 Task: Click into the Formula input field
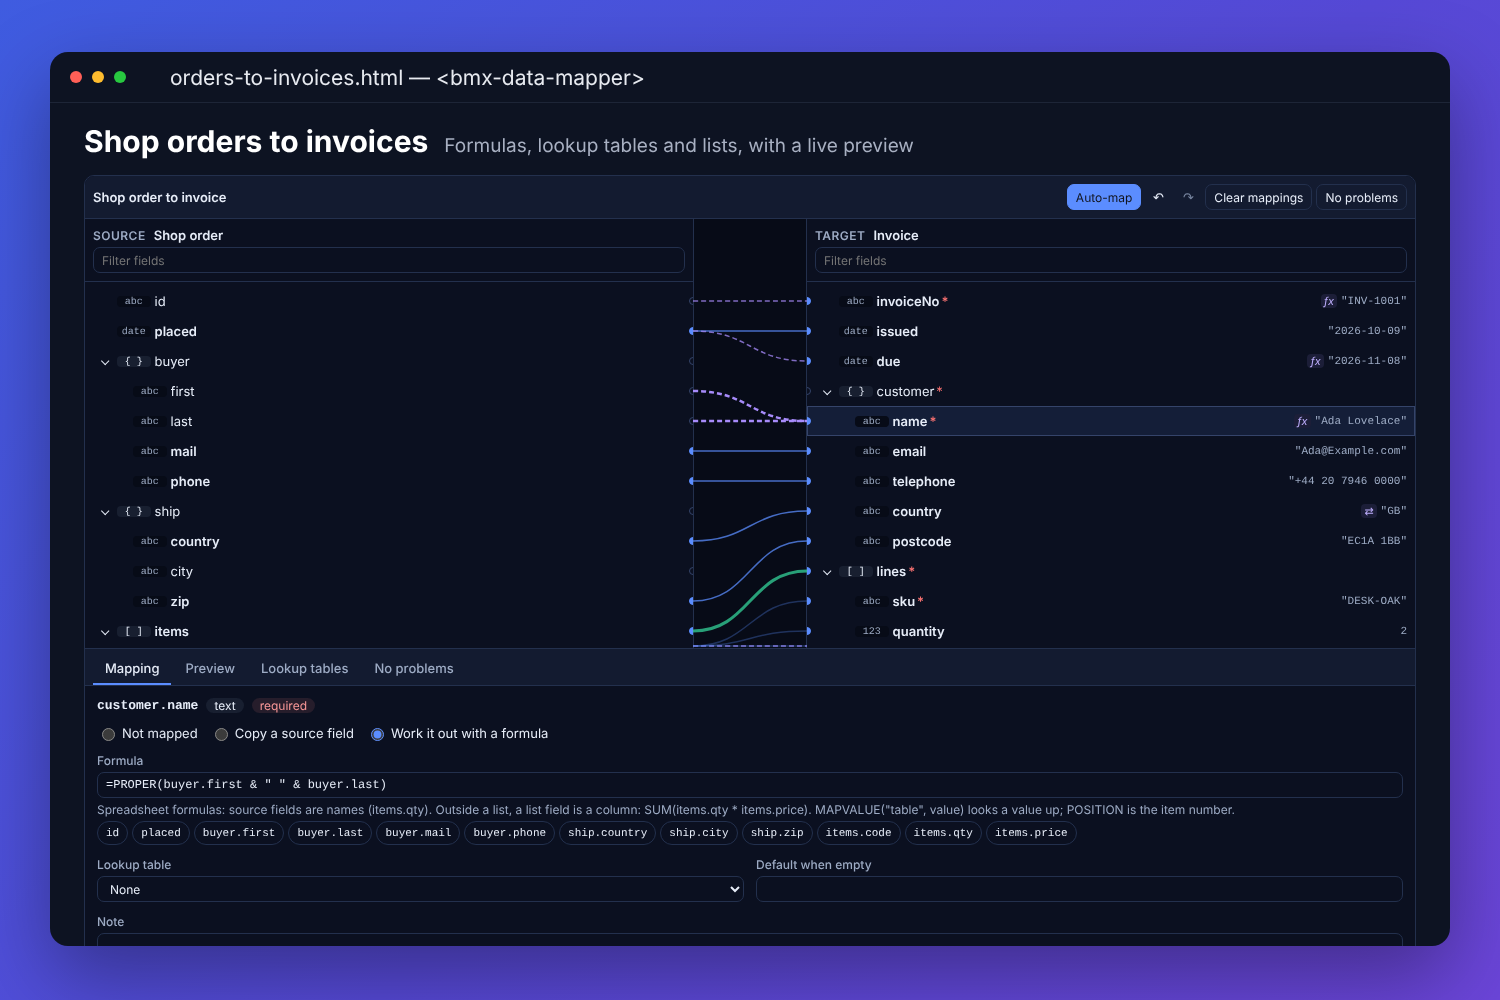[x=750, y=784]
